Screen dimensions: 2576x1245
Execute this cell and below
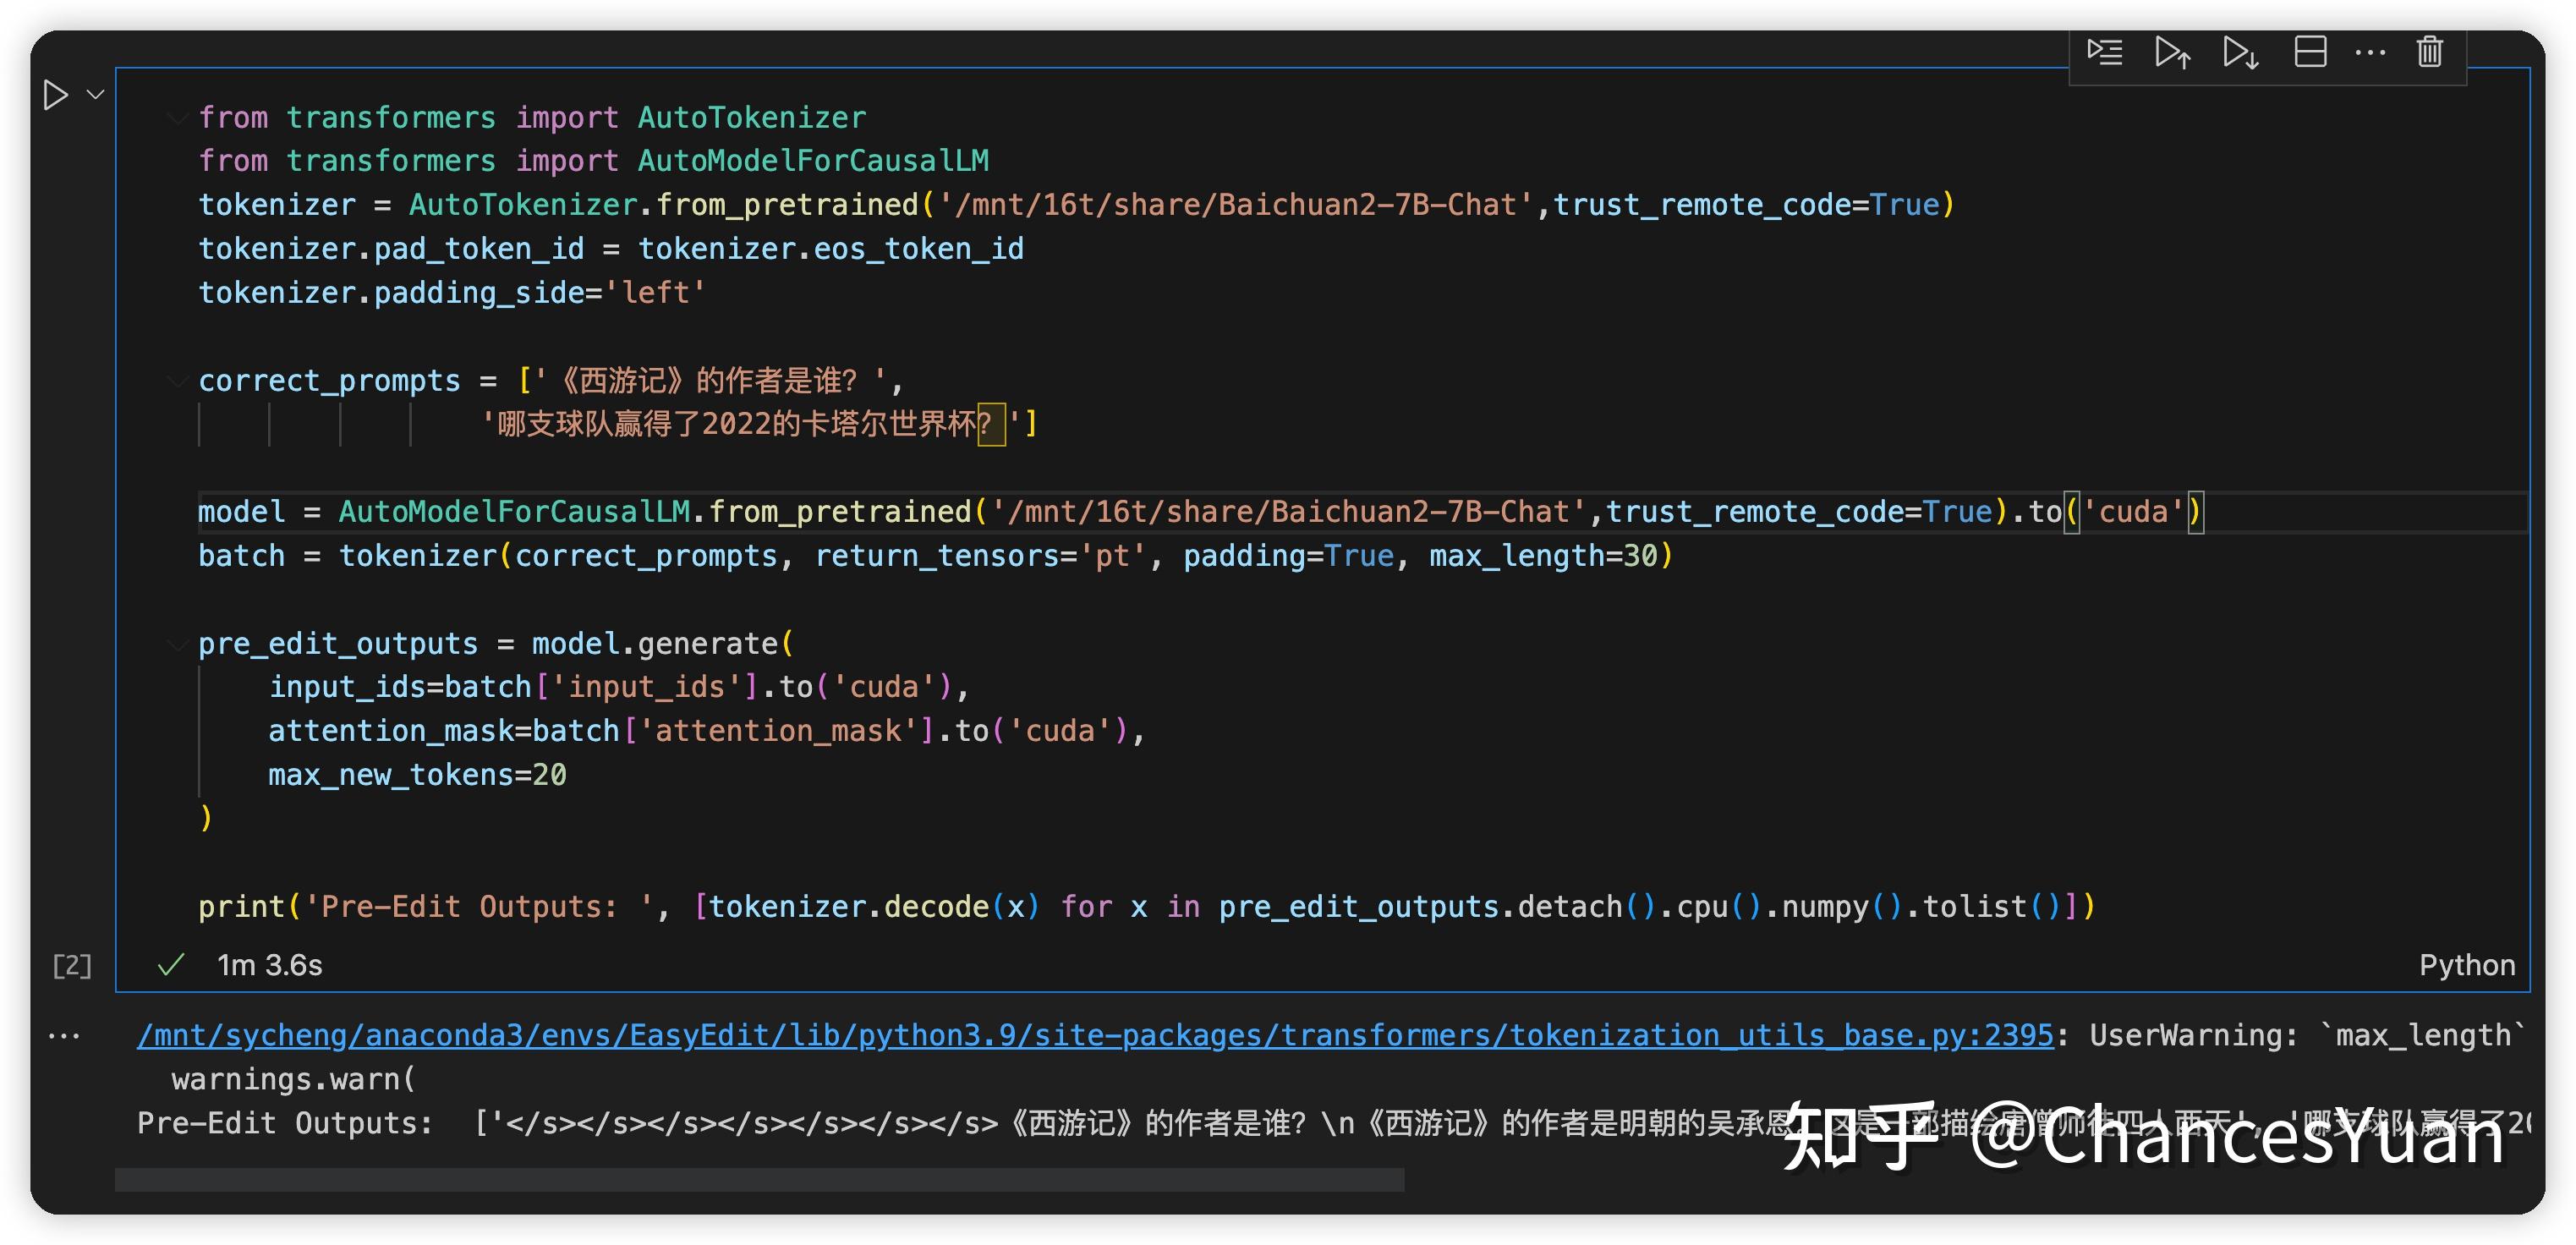(x=2240, y=55)
